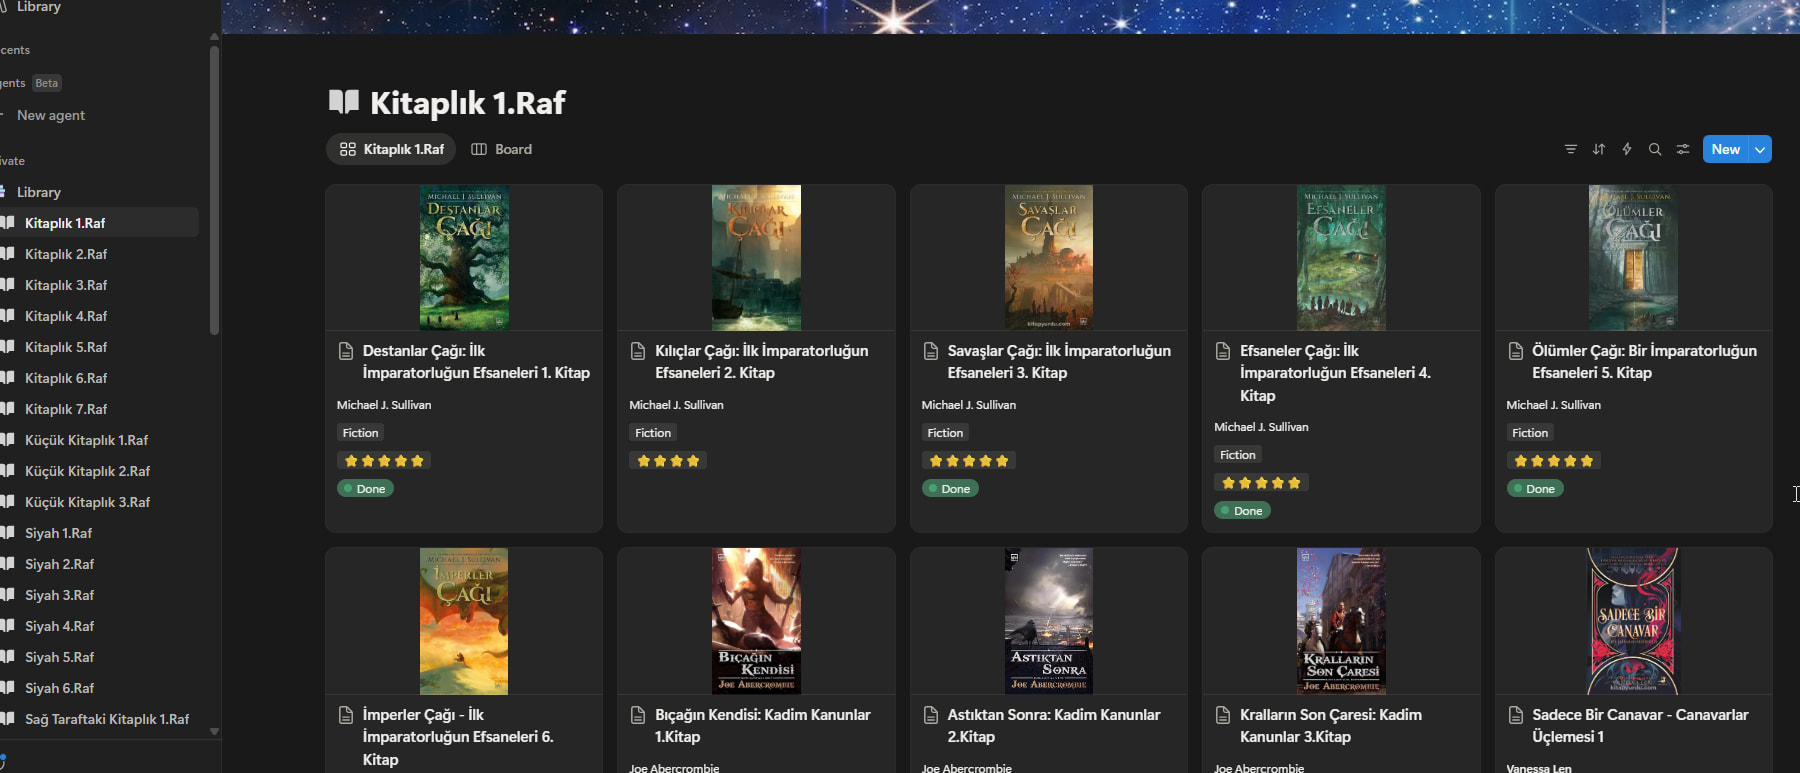This screenshot has height=773, width=1800.
Task: Click page icon on Sadece Bir Canavar card
Action: [x=1515, y=715]
